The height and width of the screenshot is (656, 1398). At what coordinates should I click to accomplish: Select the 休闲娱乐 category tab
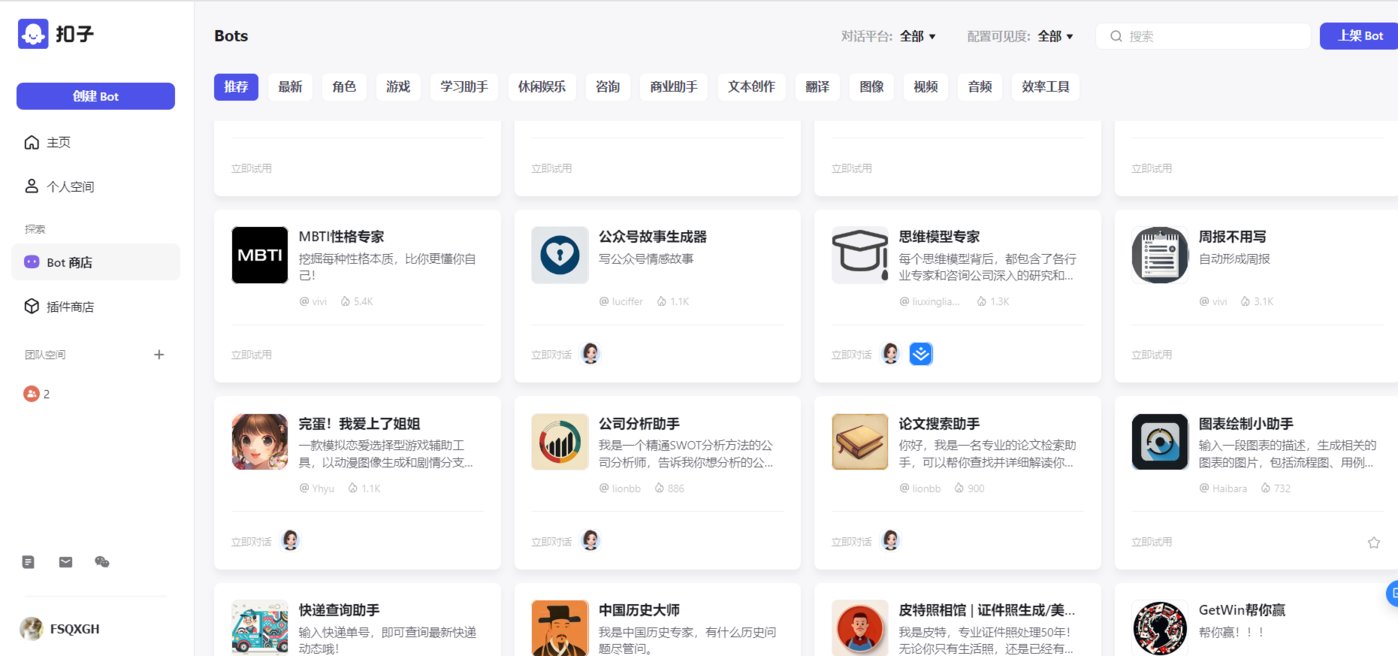click(x=541, y=87)
